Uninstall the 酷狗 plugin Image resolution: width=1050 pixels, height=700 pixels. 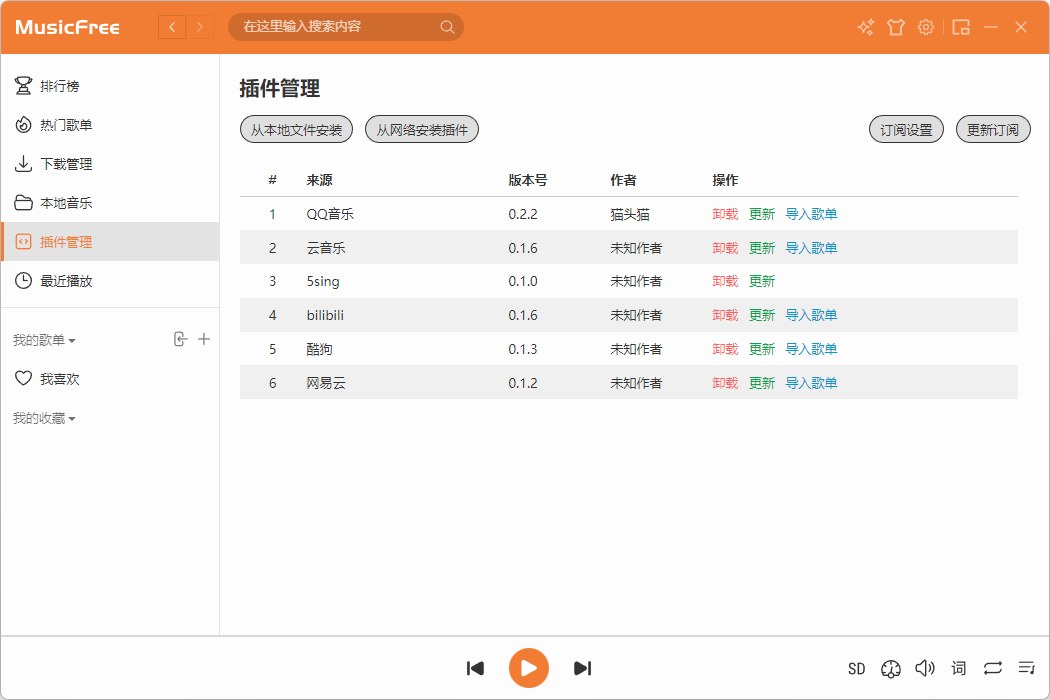coord(725,349)
